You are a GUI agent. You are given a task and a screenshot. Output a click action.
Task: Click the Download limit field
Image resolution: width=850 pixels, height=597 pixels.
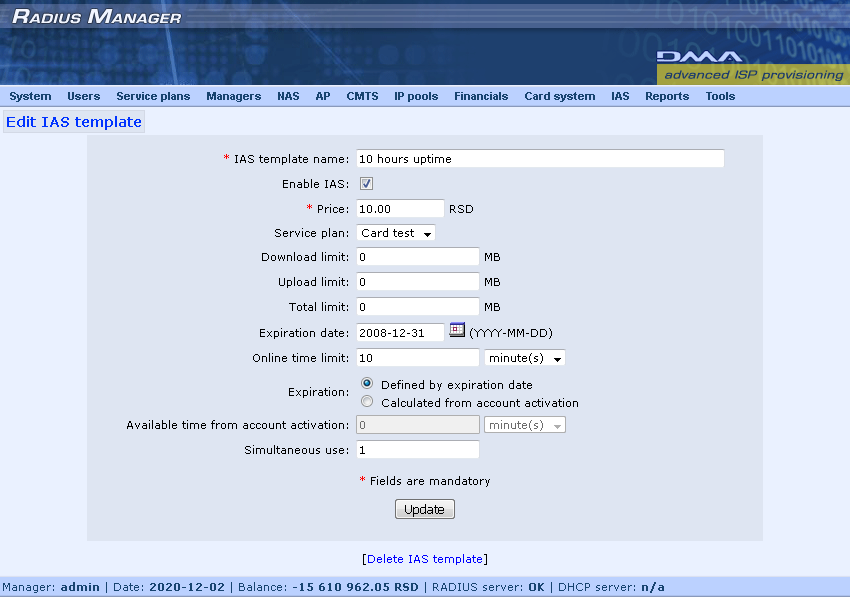pos(417,257)
